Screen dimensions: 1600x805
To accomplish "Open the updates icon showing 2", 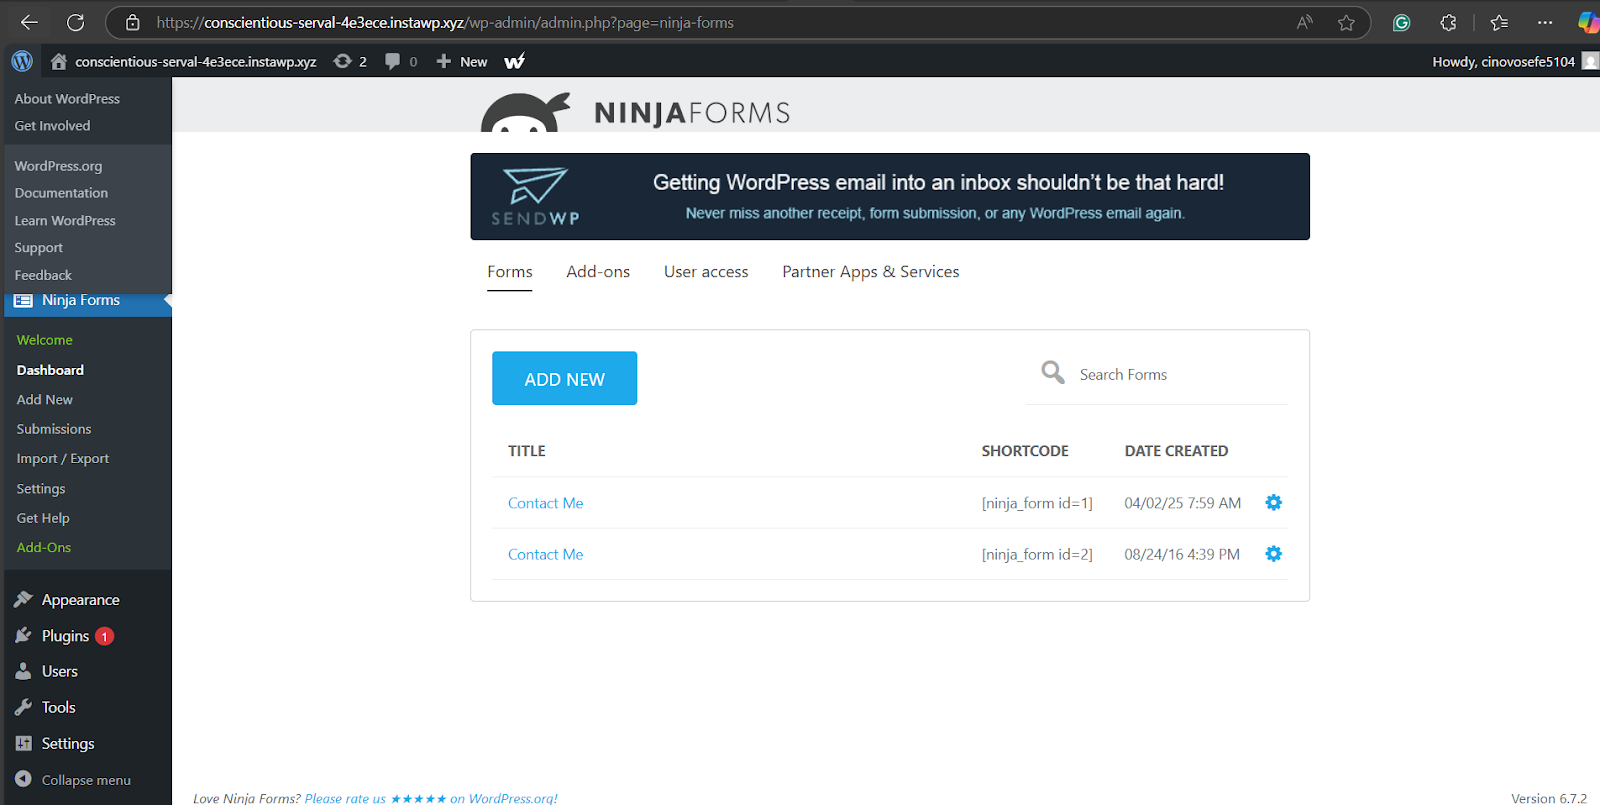I will click(350, 61).
